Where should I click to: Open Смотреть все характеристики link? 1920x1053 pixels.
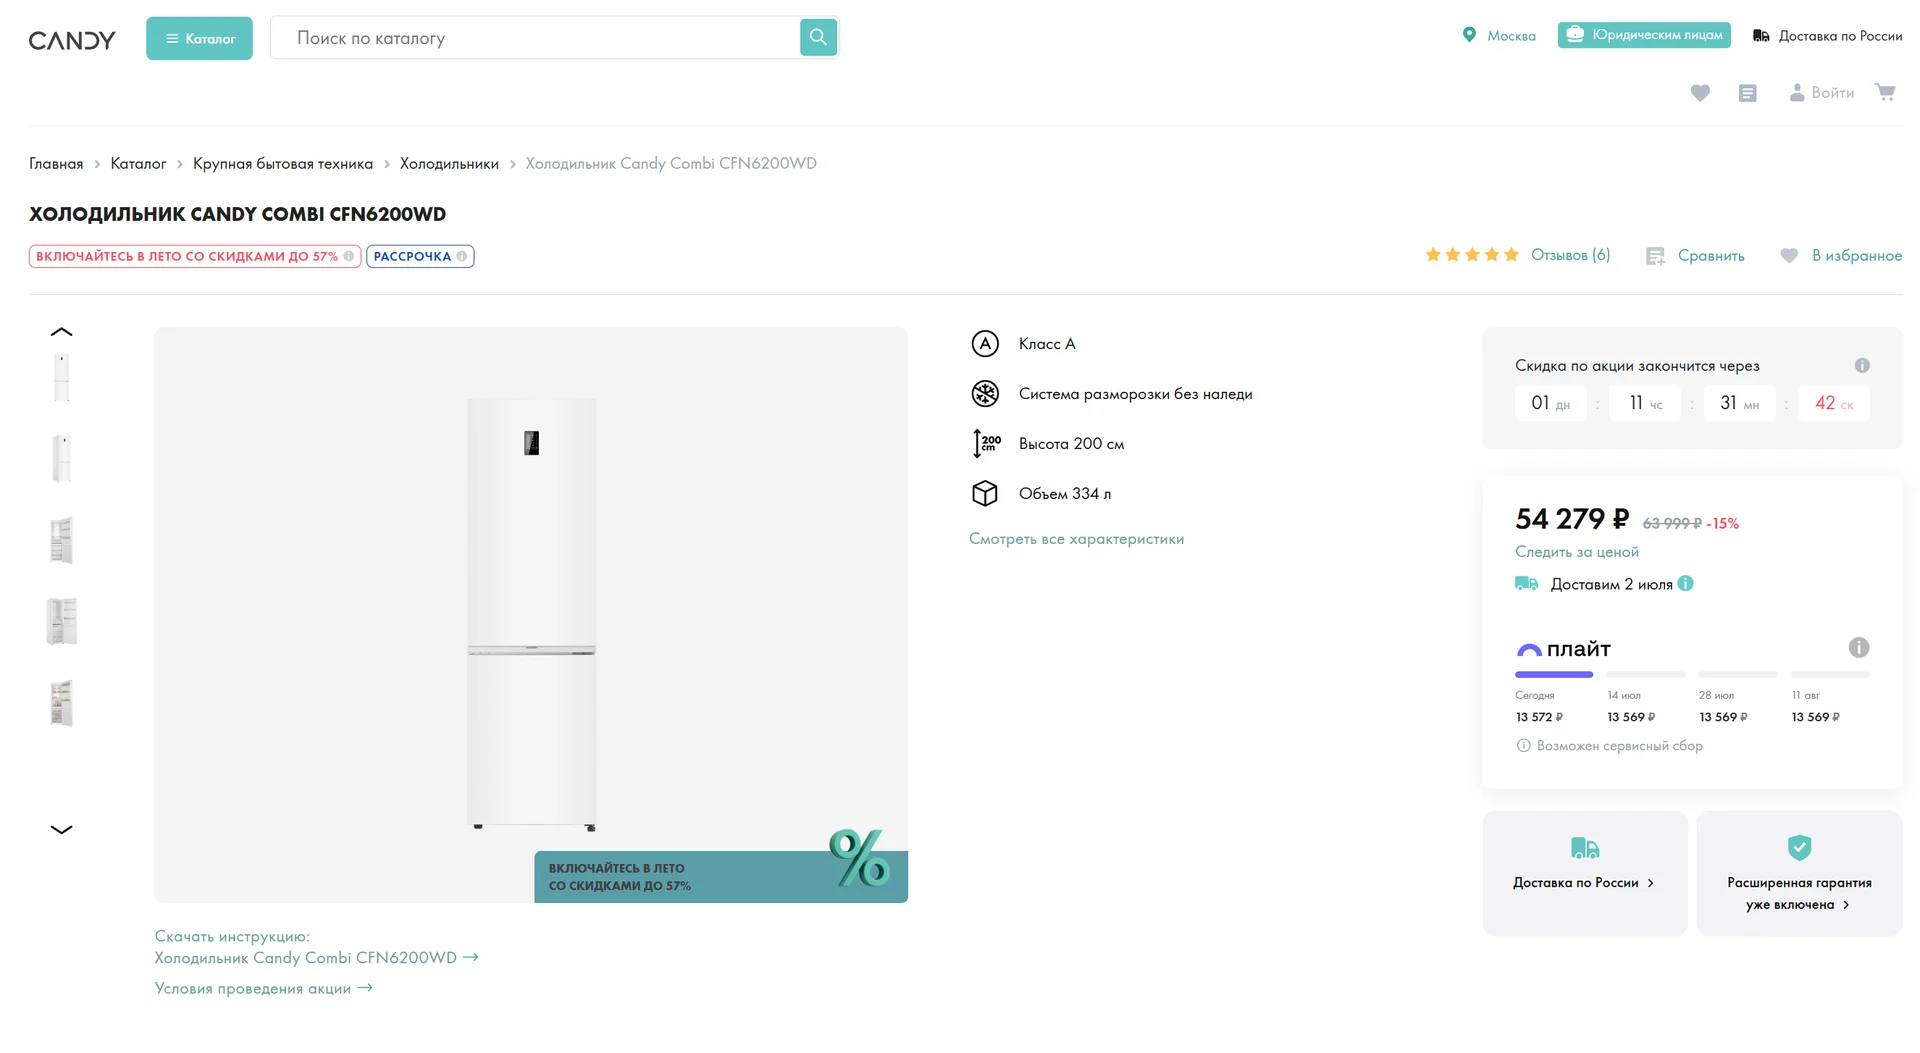pyautogui.click(x=1076, y=539)
